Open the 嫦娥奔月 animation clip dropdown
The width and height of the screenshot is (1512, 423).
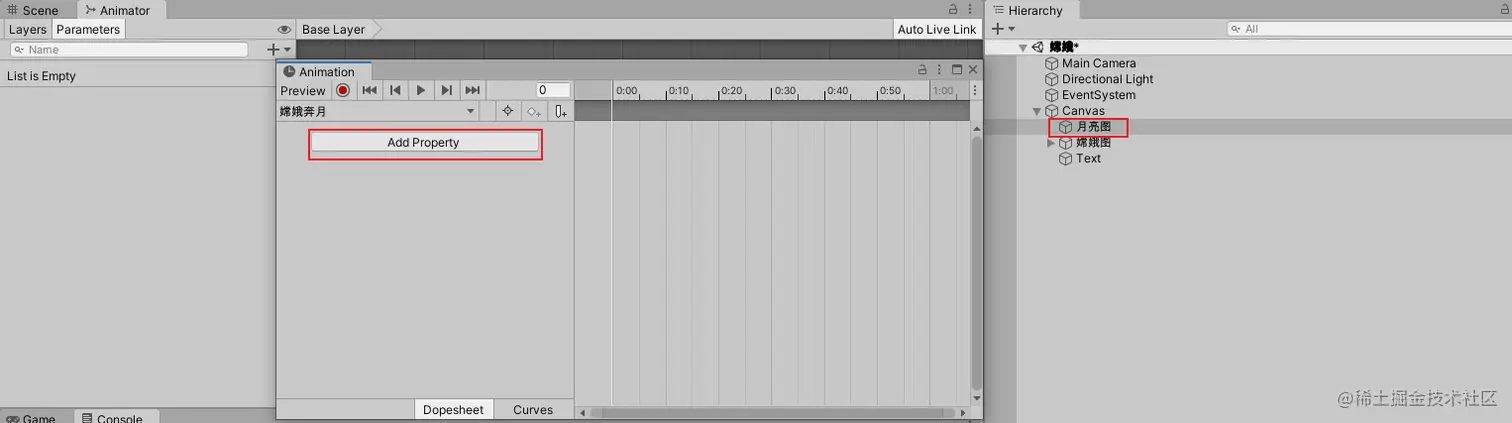click(x=378, y=112)
